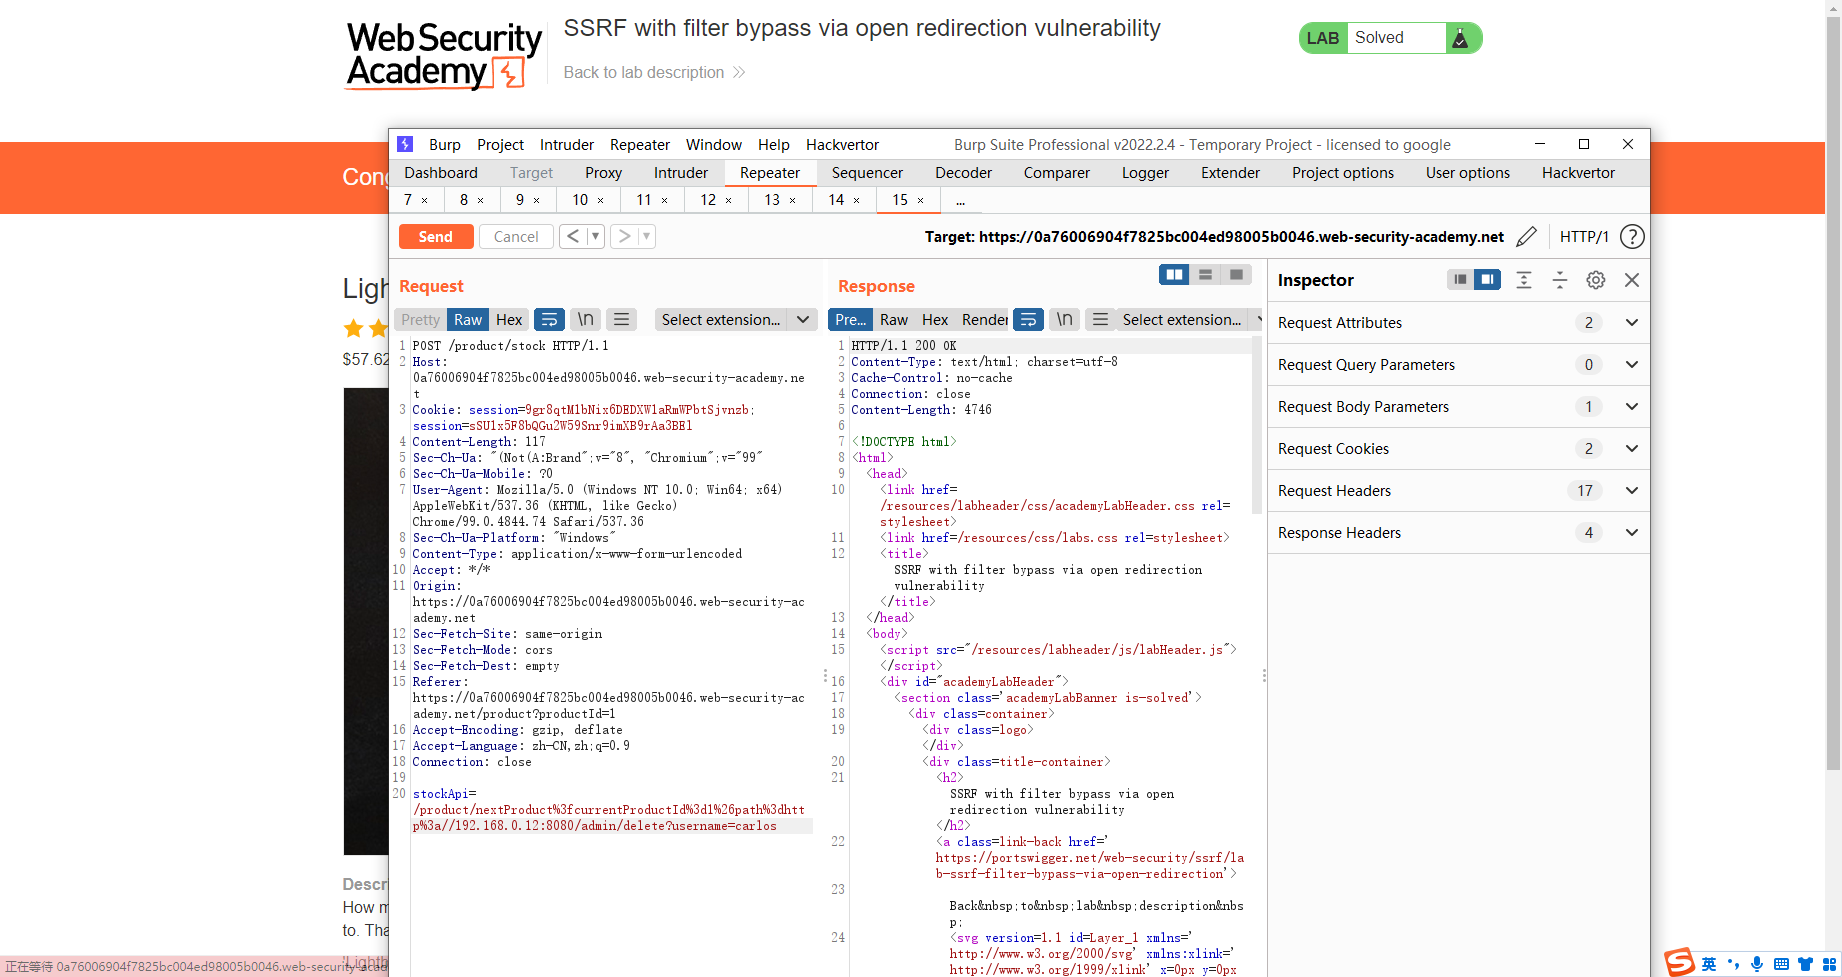
Task: Dock Inspector to the right side
Action: (1488, 280)
